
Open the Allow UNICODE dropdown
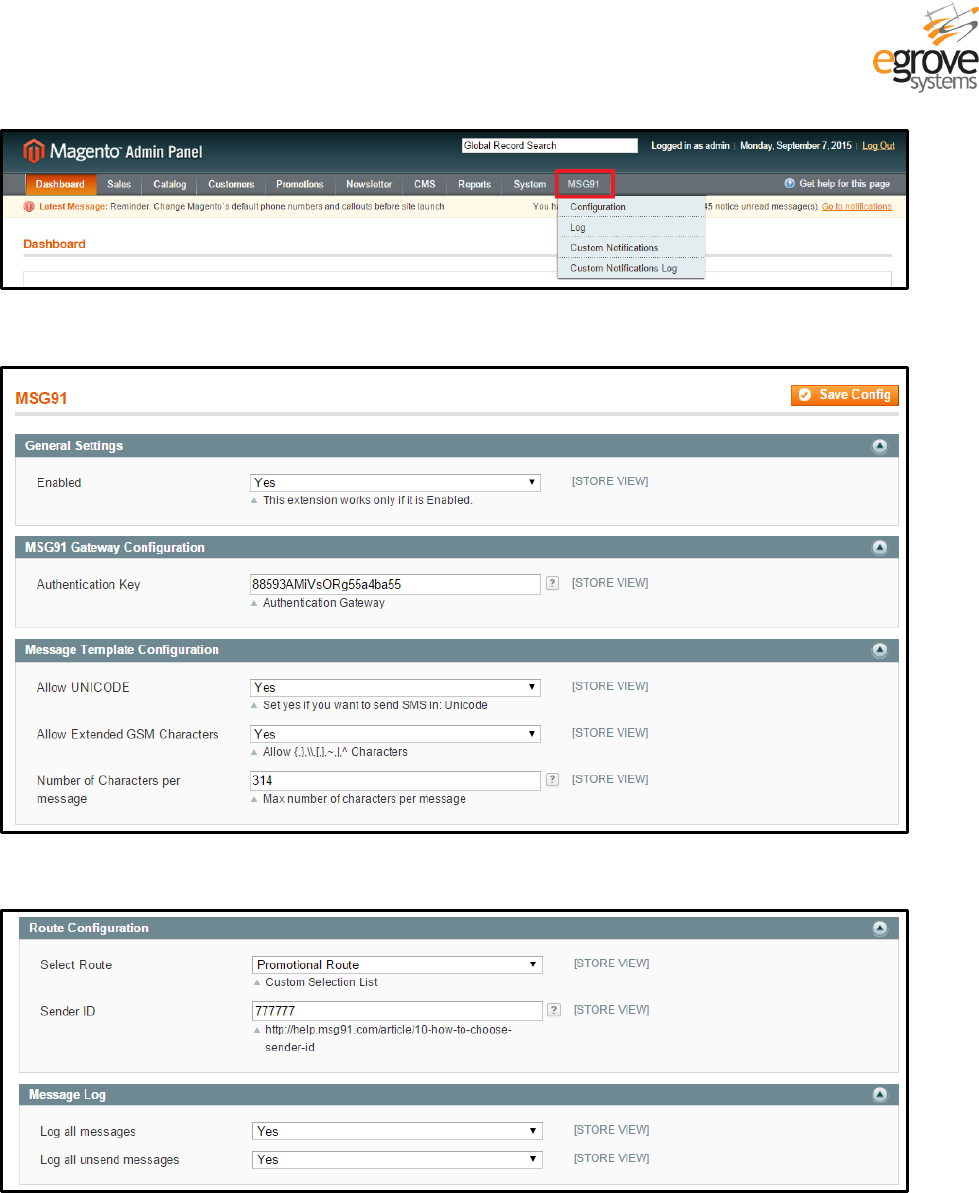pyautogui.click(x=396, y=687)
